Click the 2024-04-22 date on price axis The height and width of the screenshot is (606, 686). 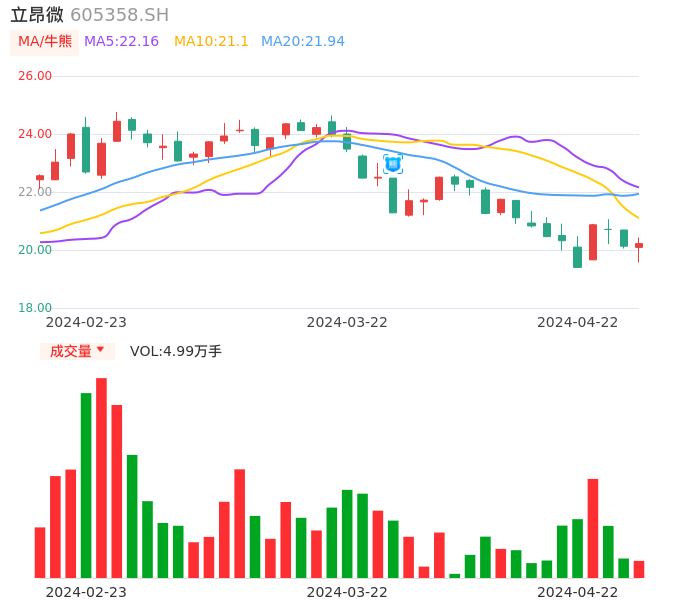pos(578,322)
